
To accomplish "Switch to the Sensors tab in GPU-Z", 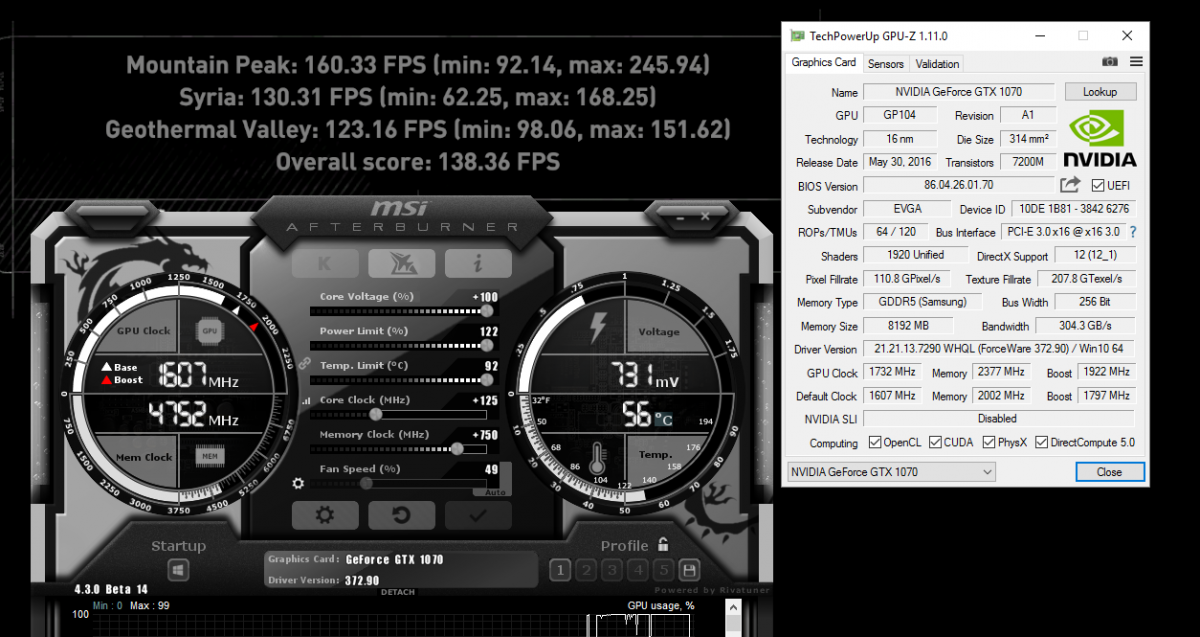I will (x=886, y=63).
